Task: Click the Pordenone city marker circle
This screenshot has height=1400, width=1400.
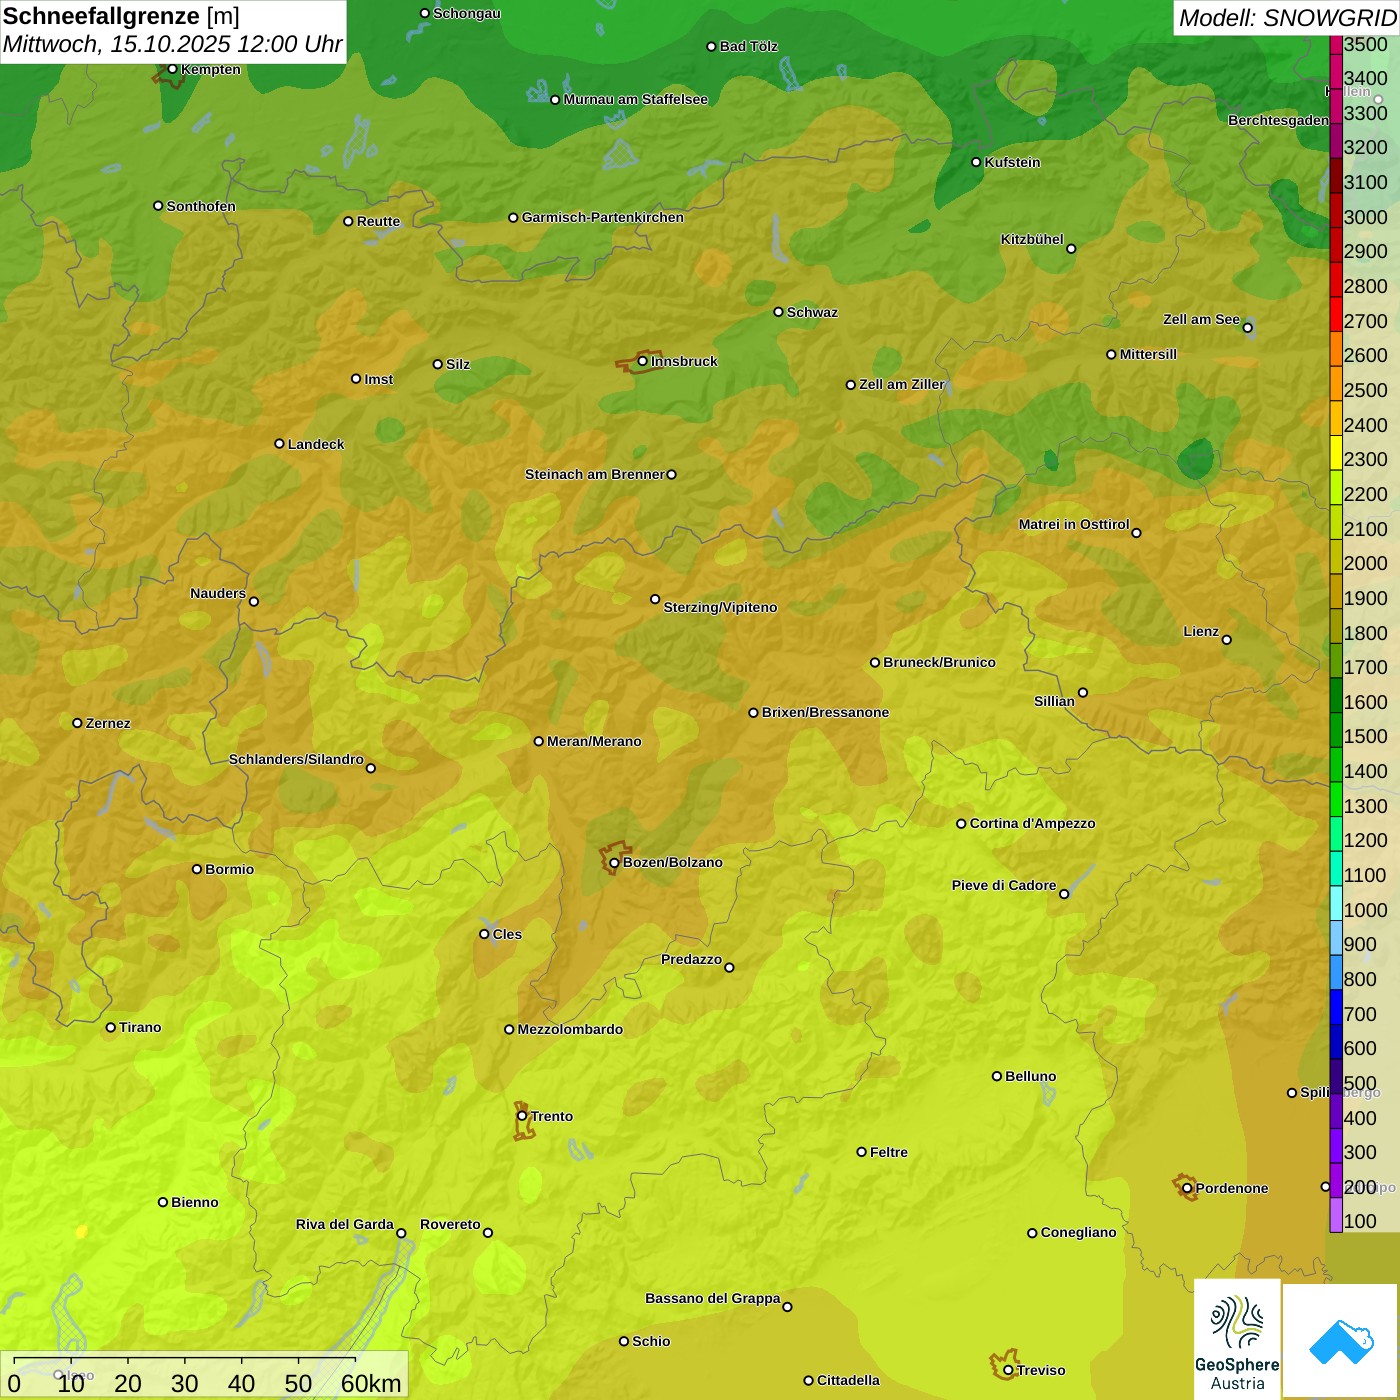Action: click(1187, 1188)
